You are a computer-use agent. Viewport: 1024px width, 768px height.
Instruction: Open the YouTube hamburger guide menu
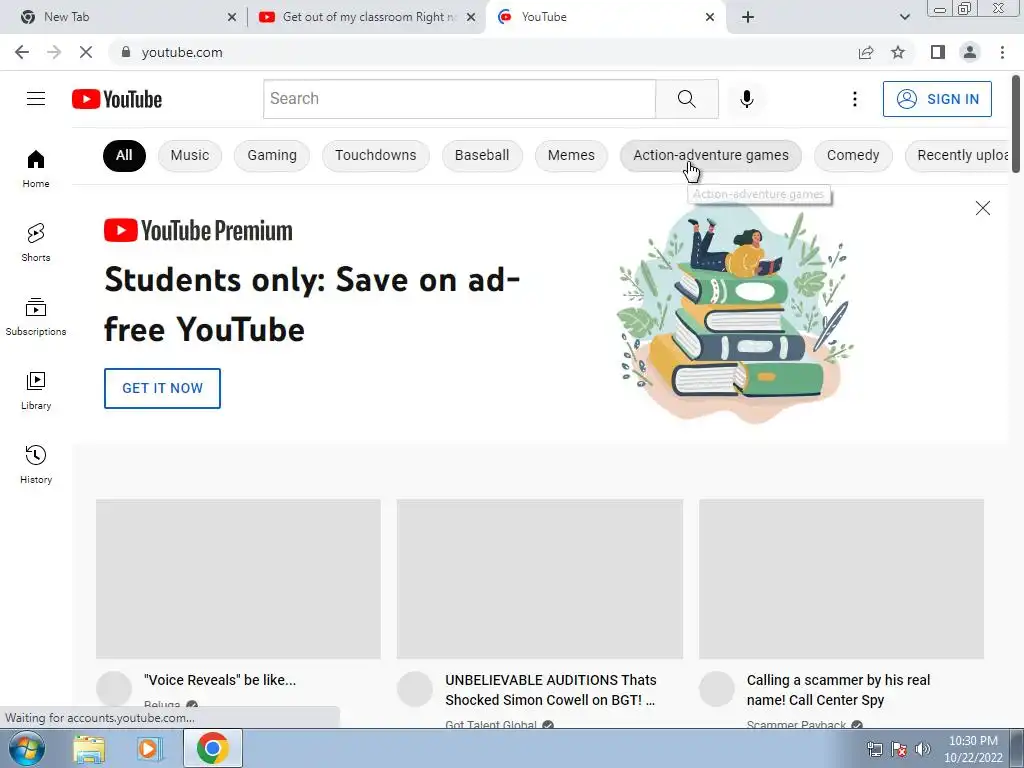[36, 99]
